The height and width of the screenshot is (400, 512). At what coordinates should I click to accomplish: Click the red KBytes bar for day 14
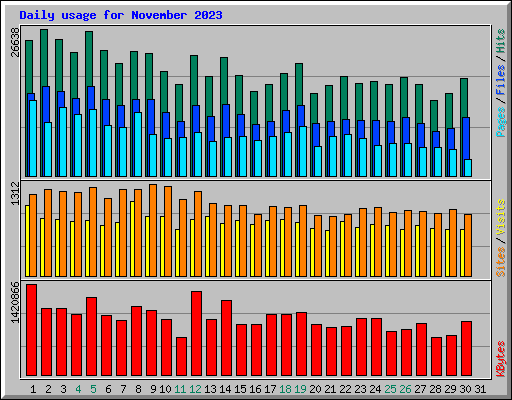[226, 338]
